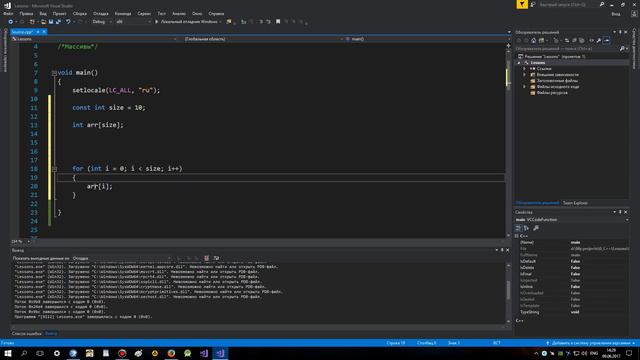Click the Quick Launch search field

571,4
